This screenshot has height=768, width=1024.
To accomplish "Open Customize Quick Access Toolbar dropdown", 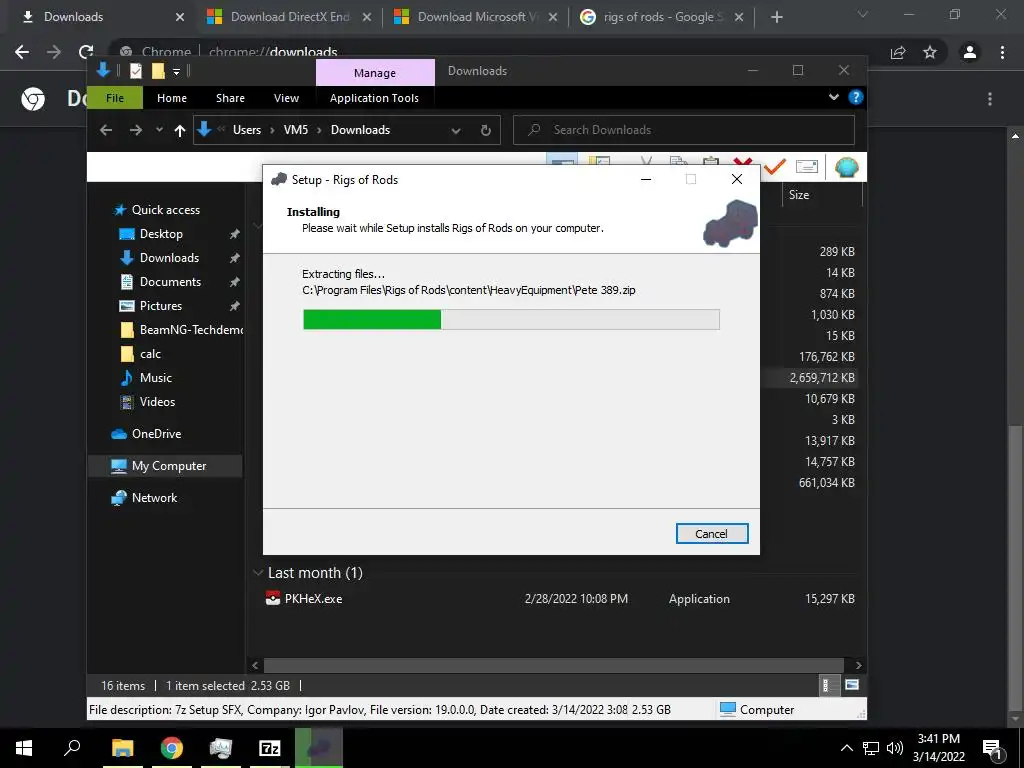I will pyautogui.click(x=176, y=71).
